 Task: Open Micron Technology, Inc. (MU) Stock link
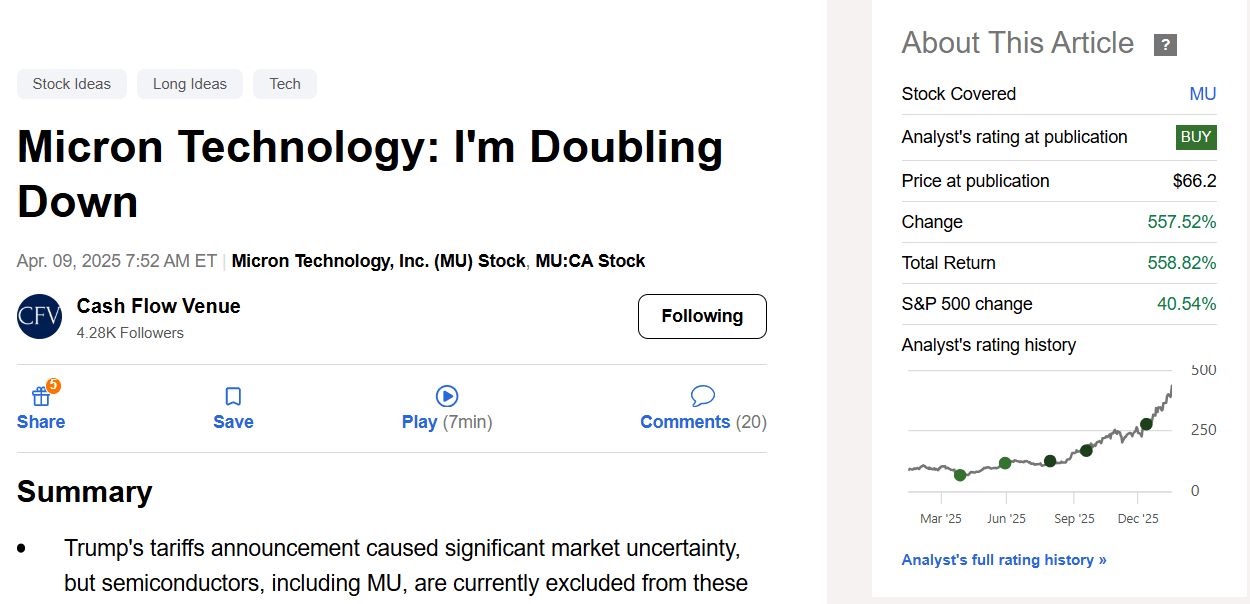(378, 261)
